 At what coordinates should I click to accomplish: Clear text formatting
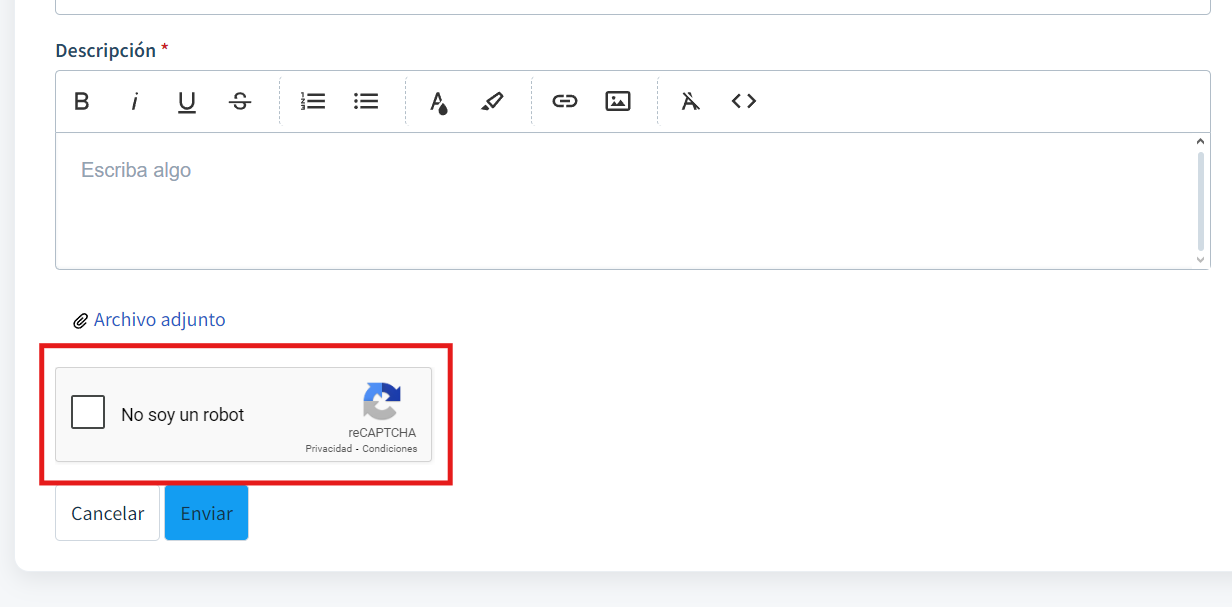(x=690, y=101)
